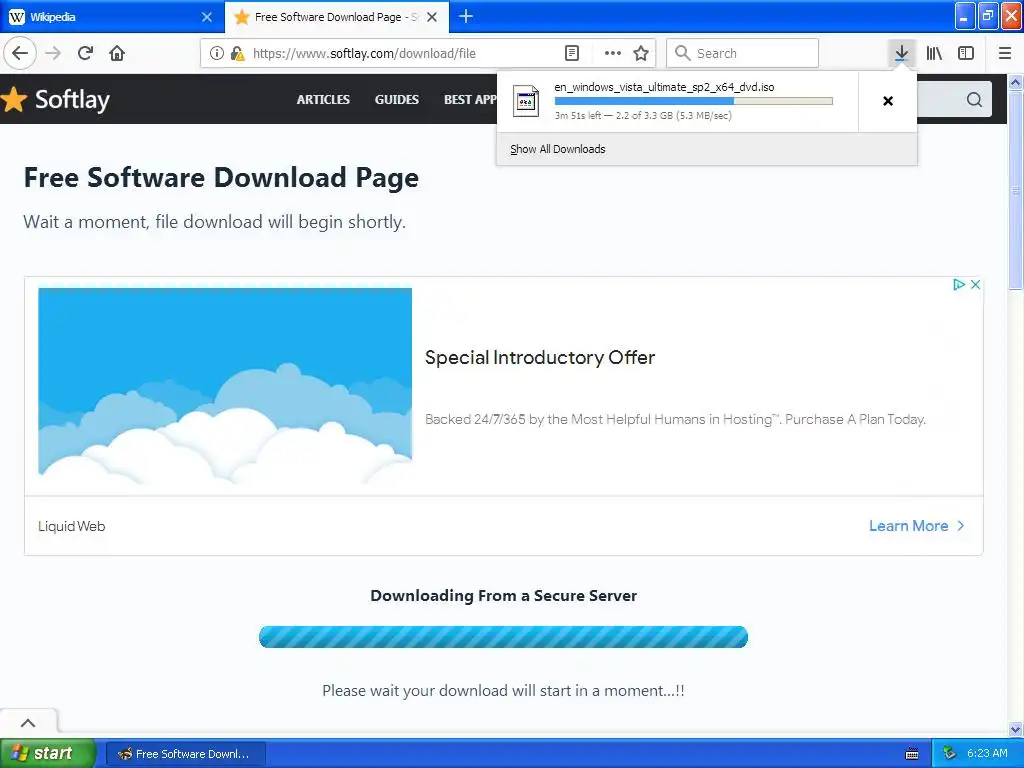The image size is (1024, 768).
Task: Go back to the previous page
Action: [x=20, y=53]
